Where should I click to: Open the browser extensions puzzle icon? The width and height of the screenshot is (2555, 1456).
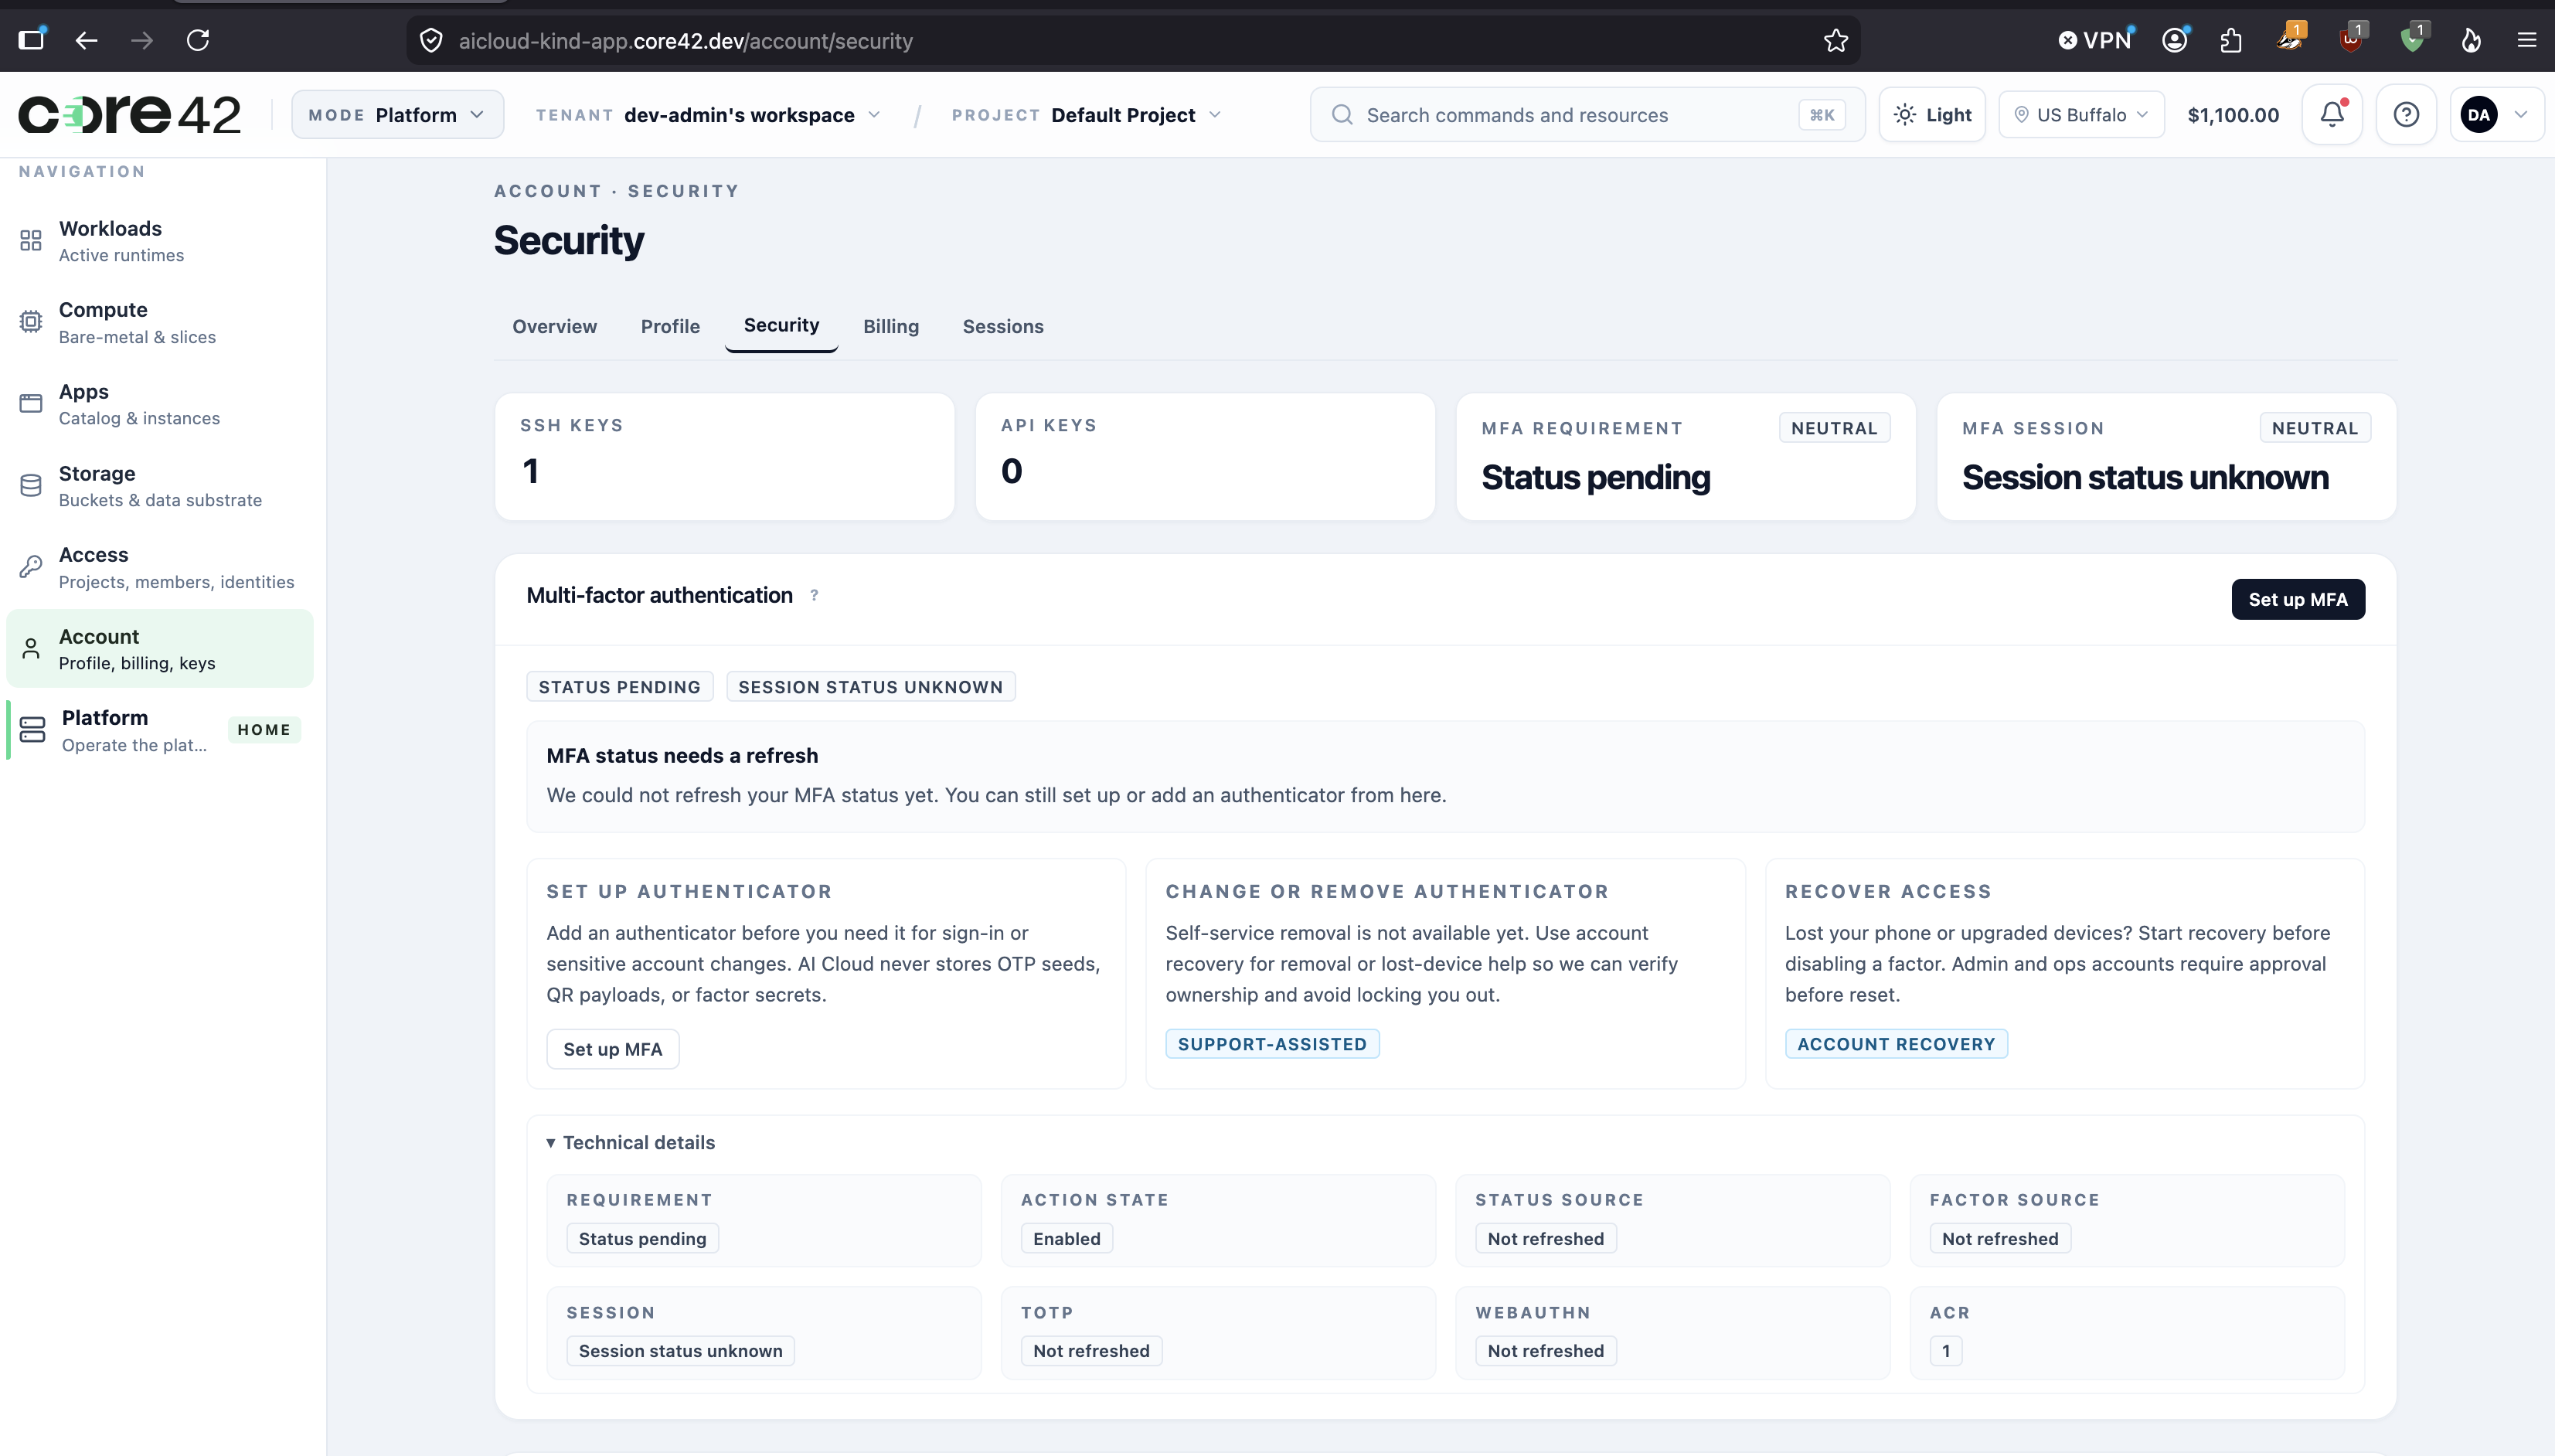coord(2231,41)
